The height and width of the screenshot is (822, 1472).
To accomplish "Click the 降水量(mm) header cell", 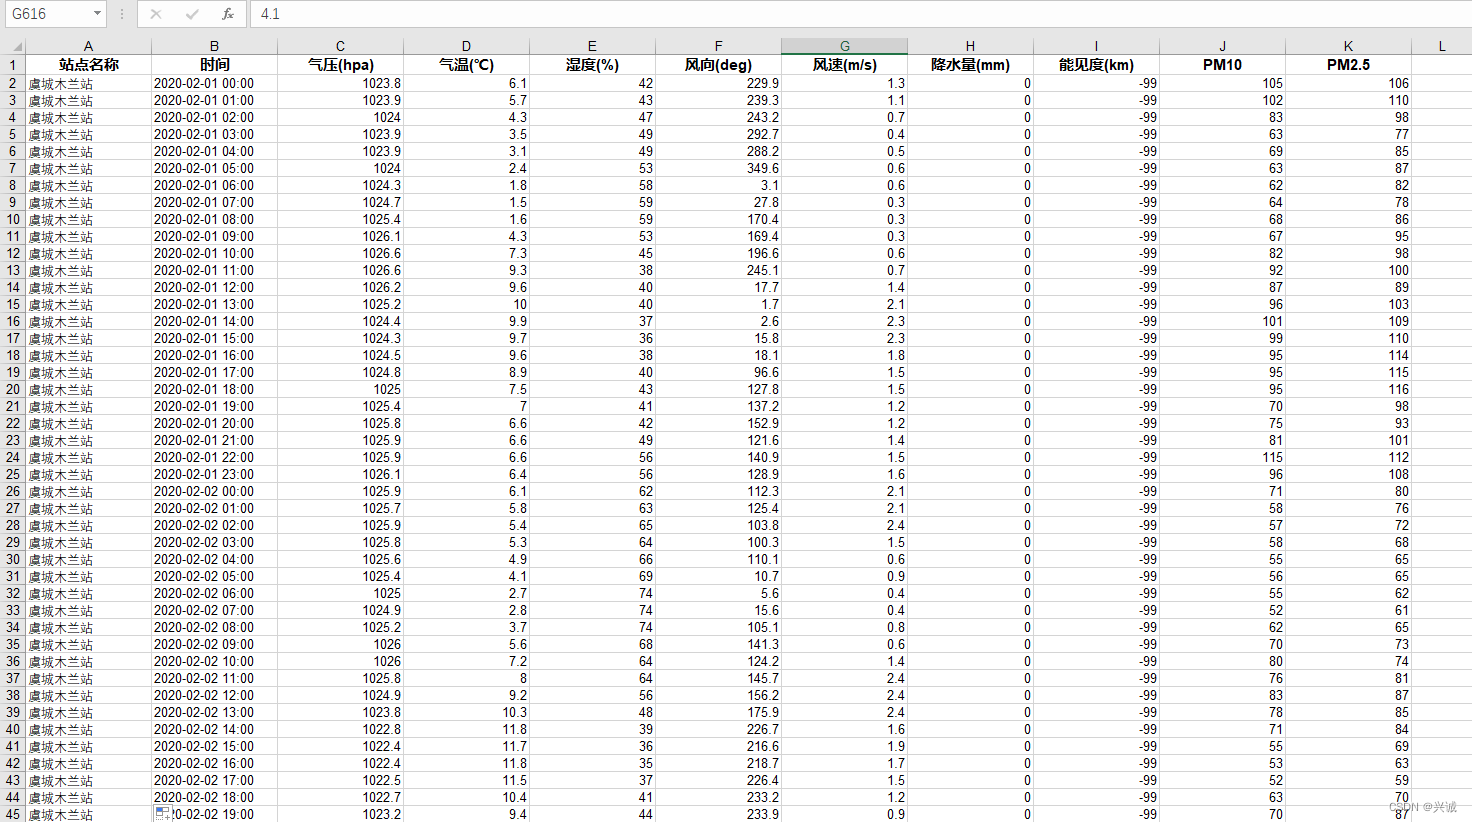I will [x=970, y=65].
